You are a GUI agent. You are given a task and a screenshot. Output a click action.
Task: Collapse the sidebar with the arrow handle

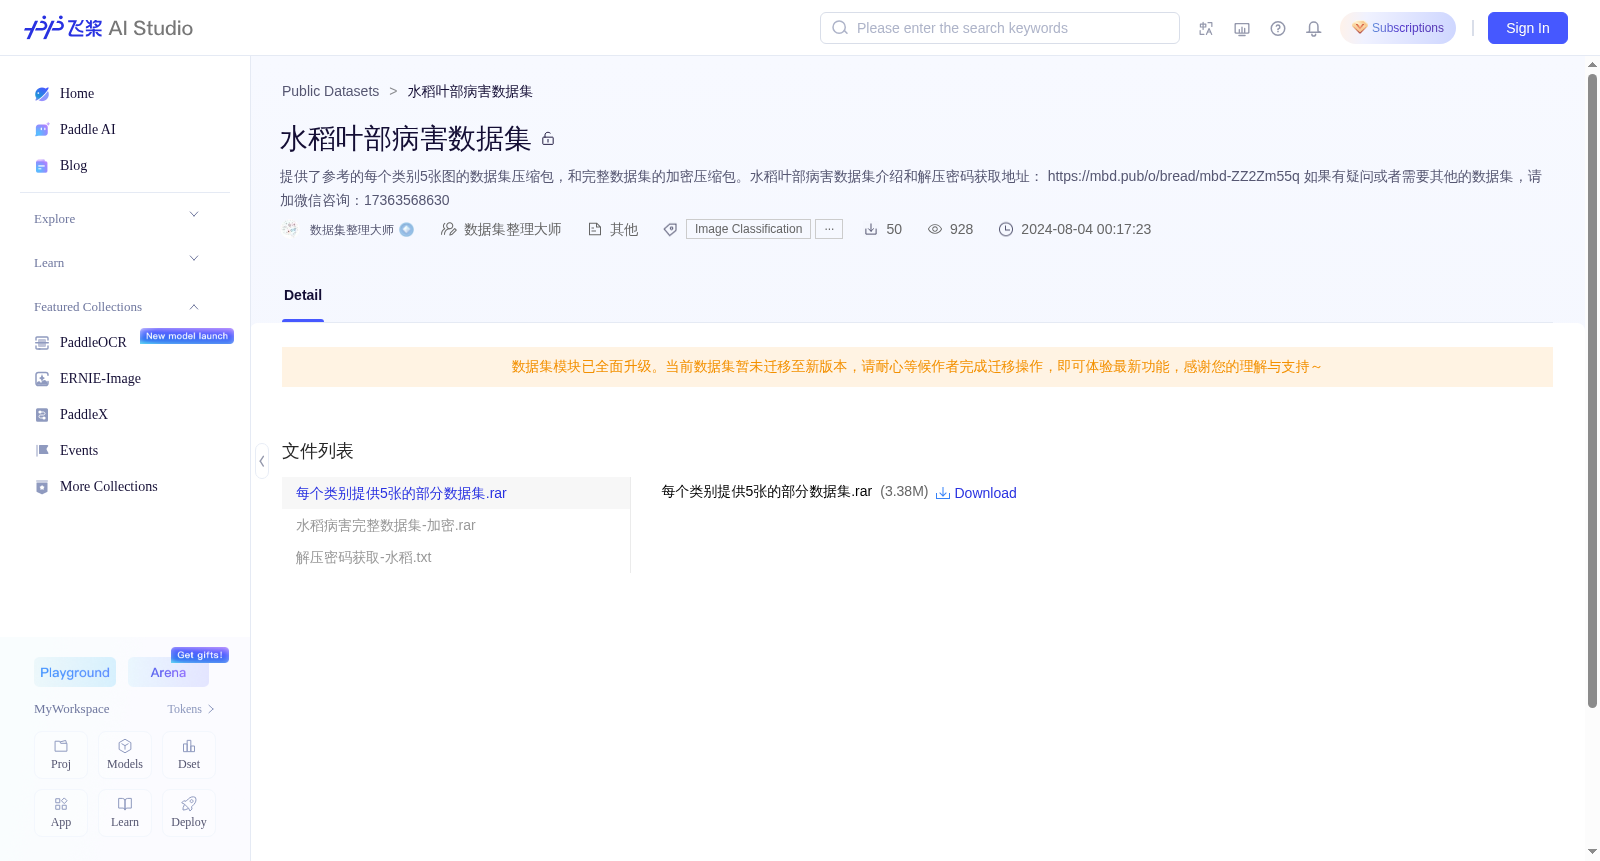(x=262, y=461)
